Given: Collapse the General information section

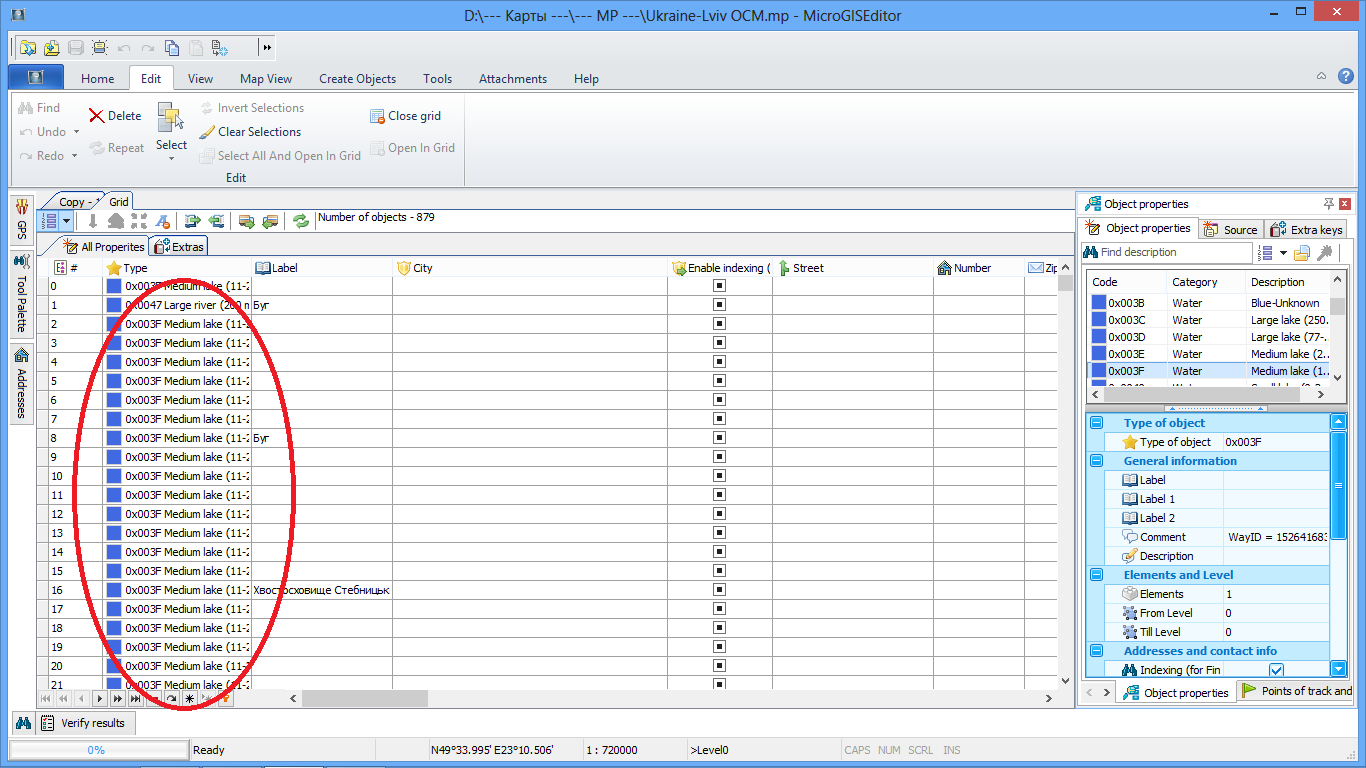Looking at the screenshot, I should [x=1096, y=461].
